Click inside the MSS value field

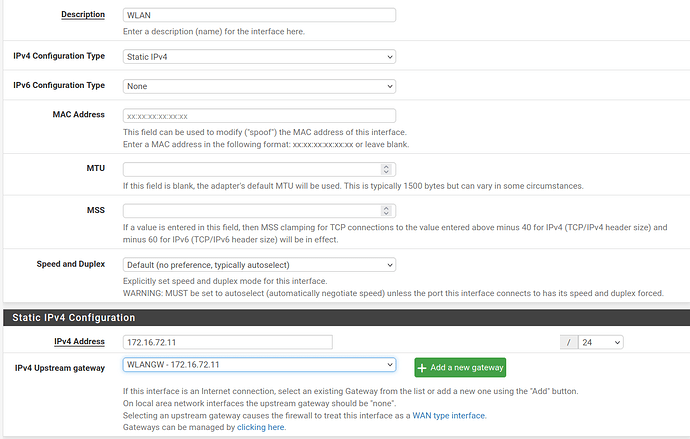coord(250,210)
